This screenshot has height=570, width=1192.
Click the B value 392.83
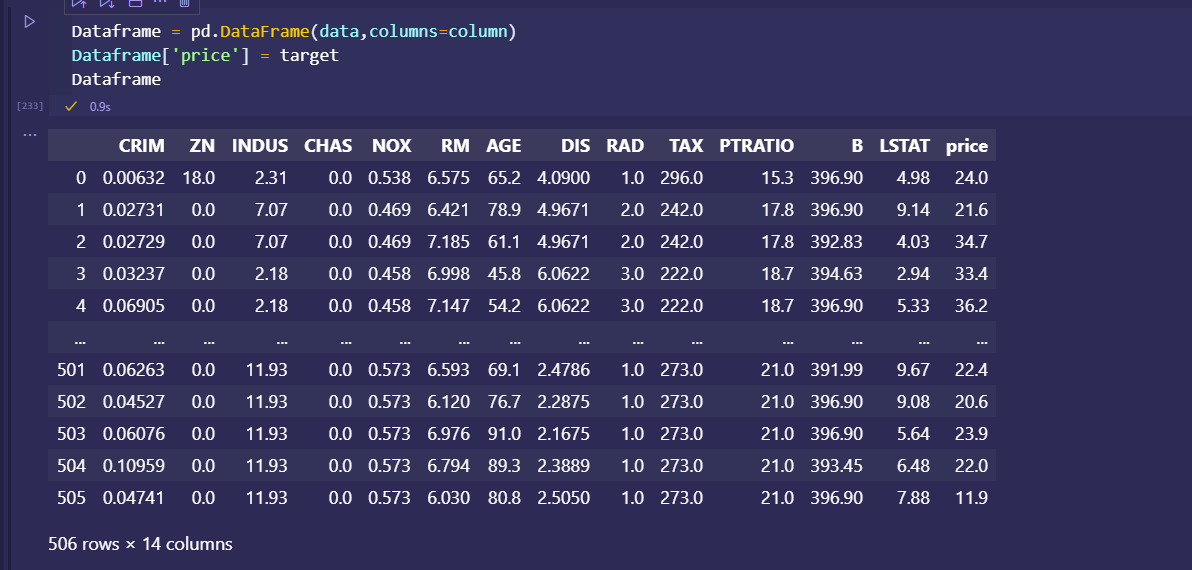(837, 242)
